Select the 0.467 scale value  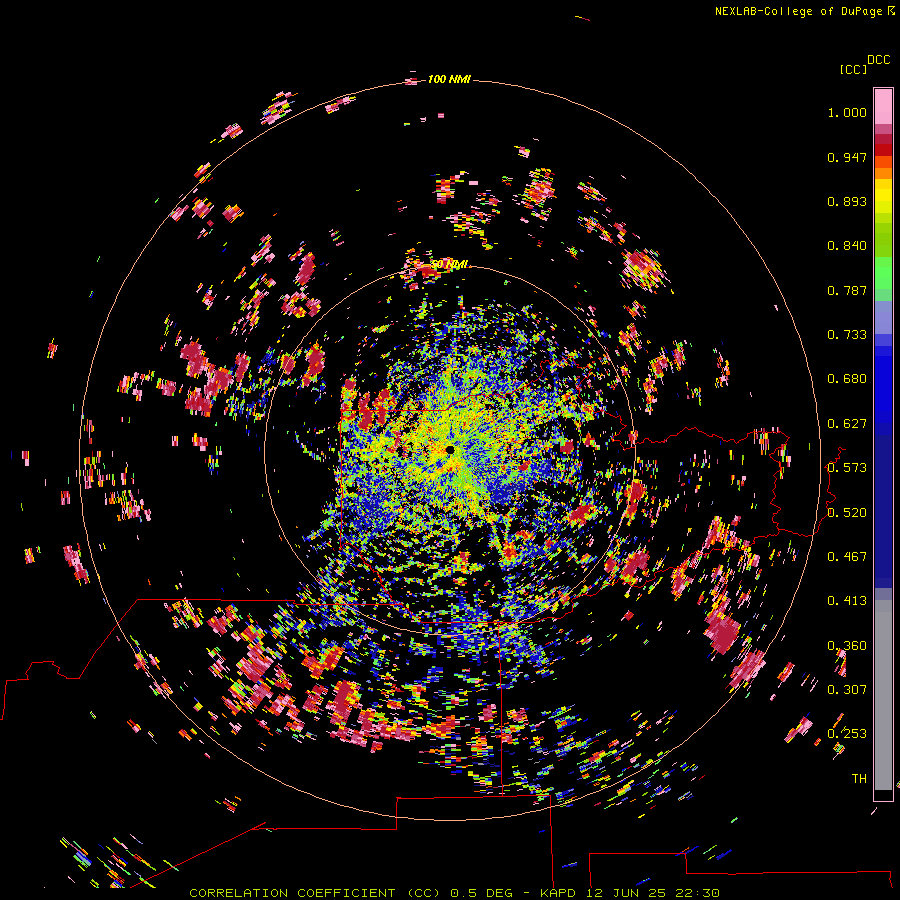point(847,557)
